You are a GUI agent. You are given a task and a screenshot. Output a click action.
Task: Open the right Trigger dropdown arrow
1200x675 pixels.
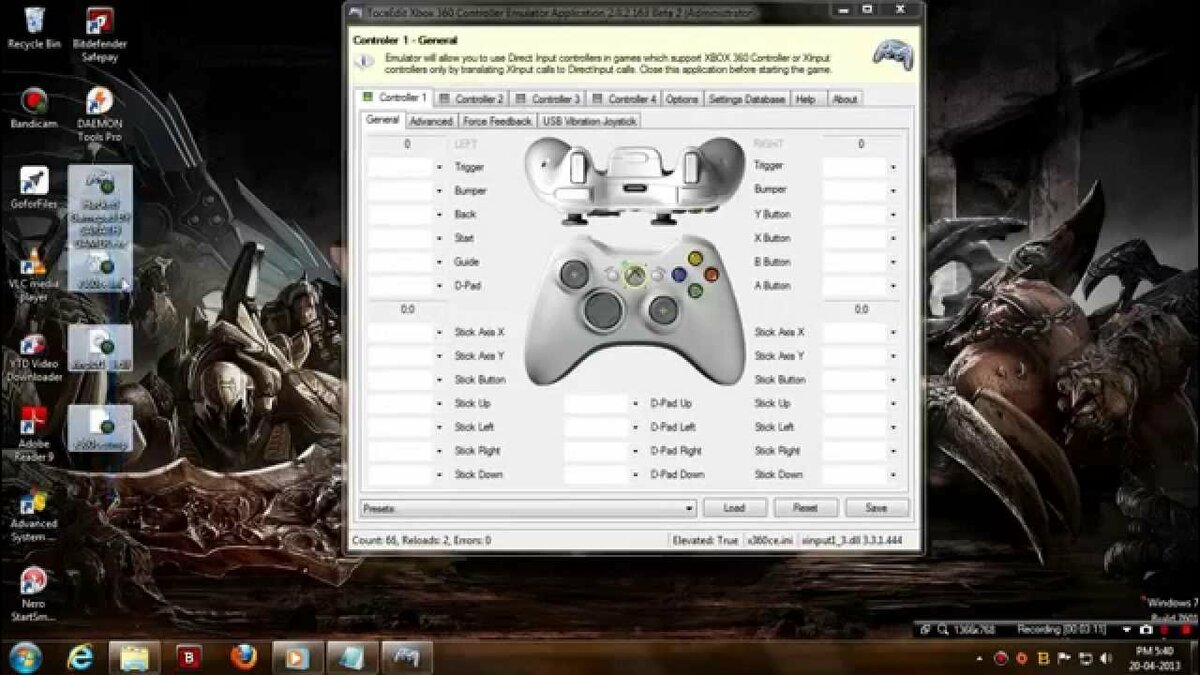892,167
